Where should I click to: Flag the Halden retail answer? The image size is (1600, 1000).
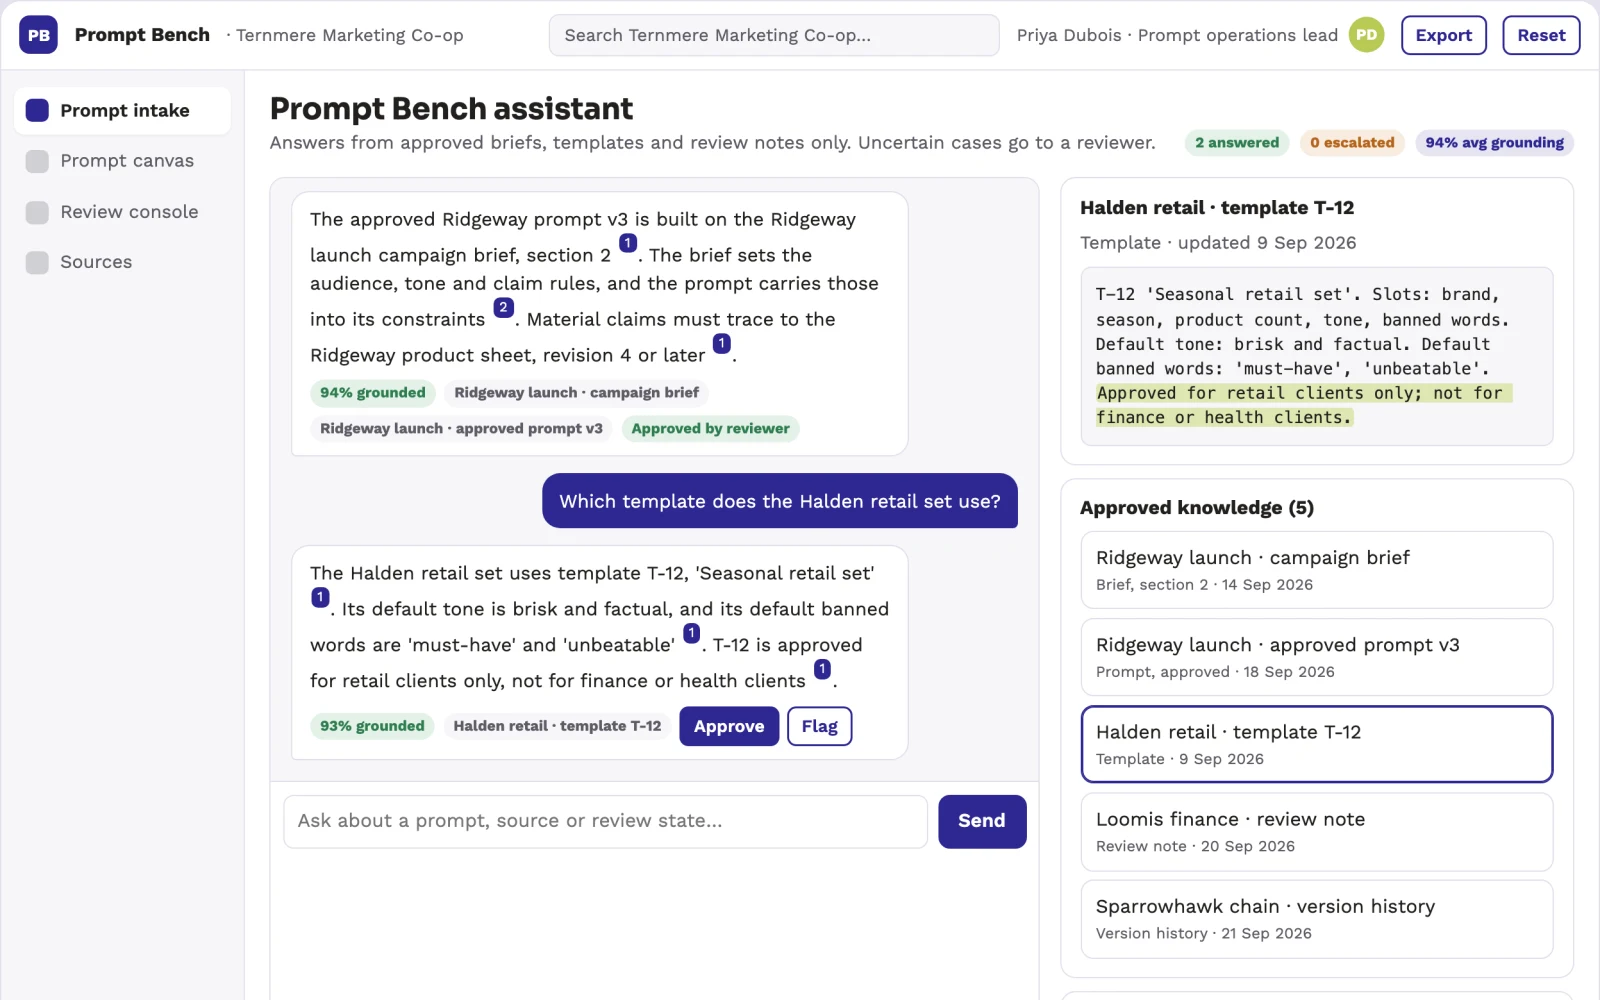click(819, 726)
